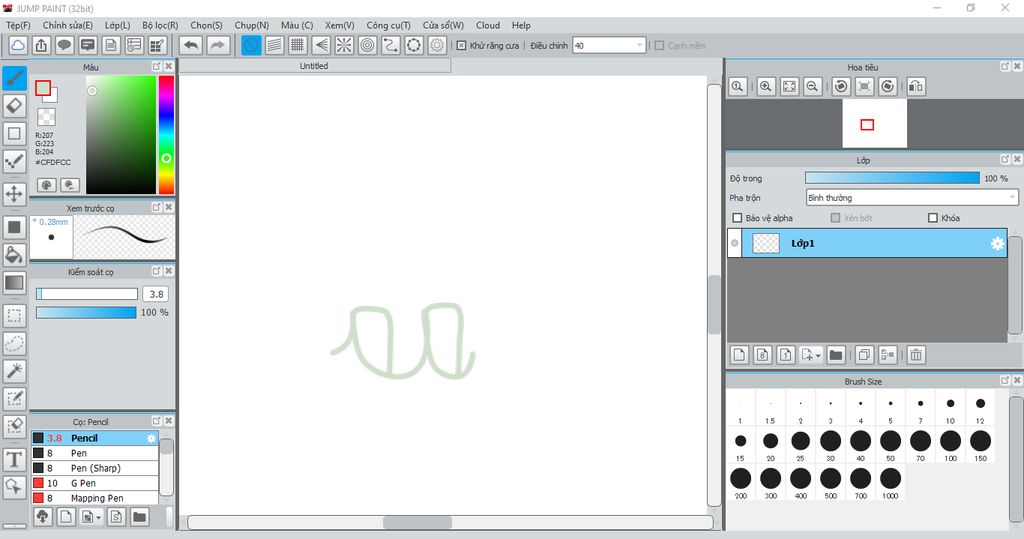Delete layer with trash icon
1024x539 pixels.
click(x=916, y=355)
